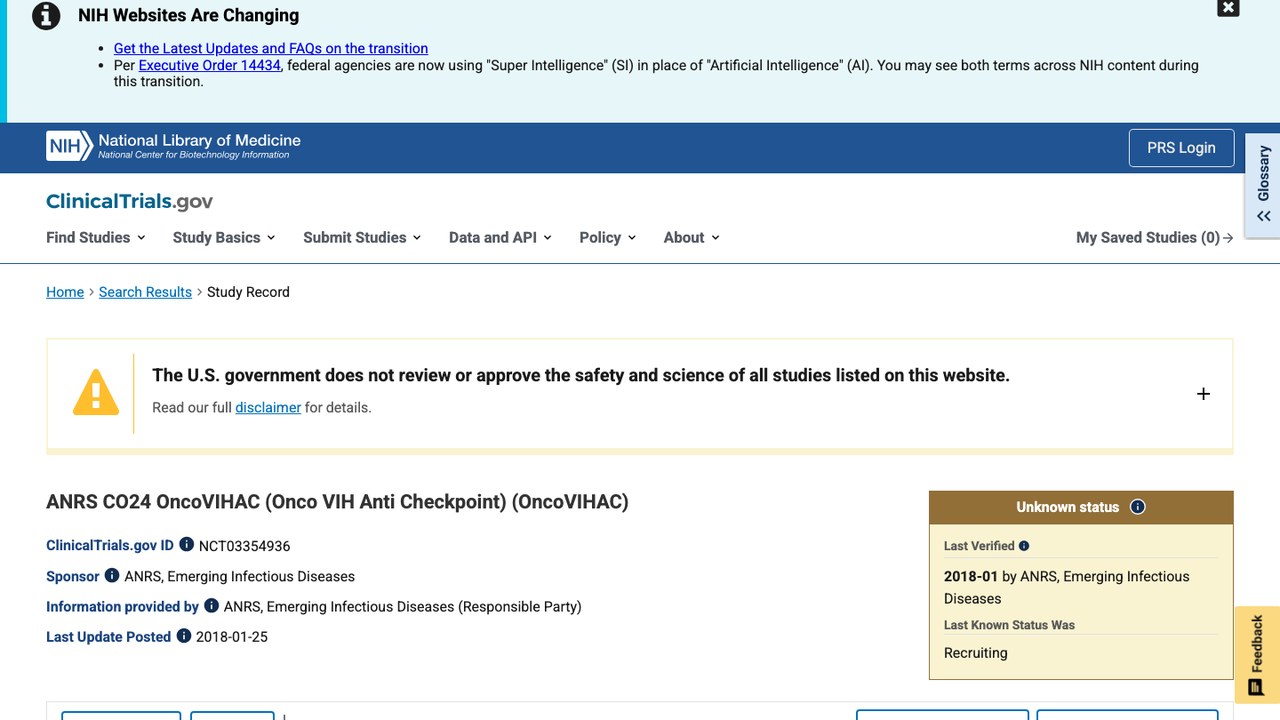Click the info icon beside Unknown status

click(1137, 507)
